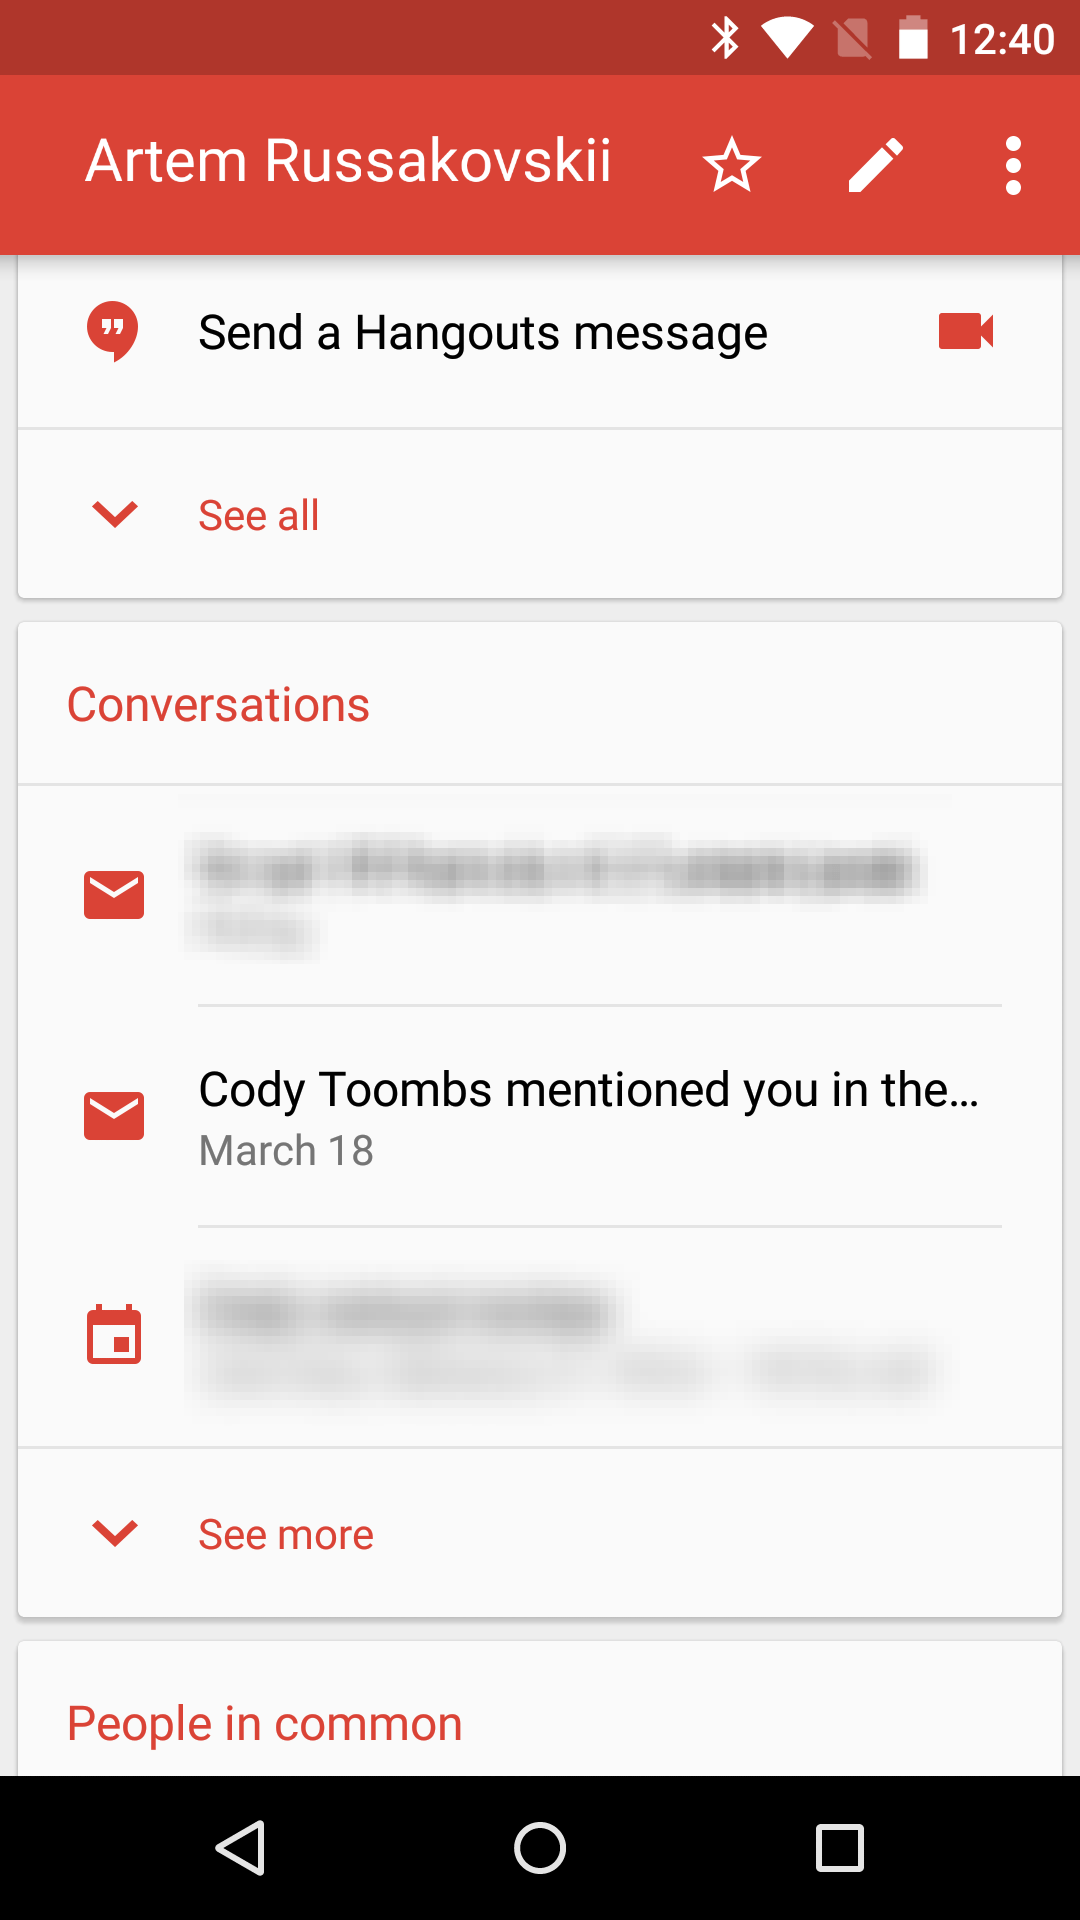Open the three-dot overflow menu

coord(1013,165)
